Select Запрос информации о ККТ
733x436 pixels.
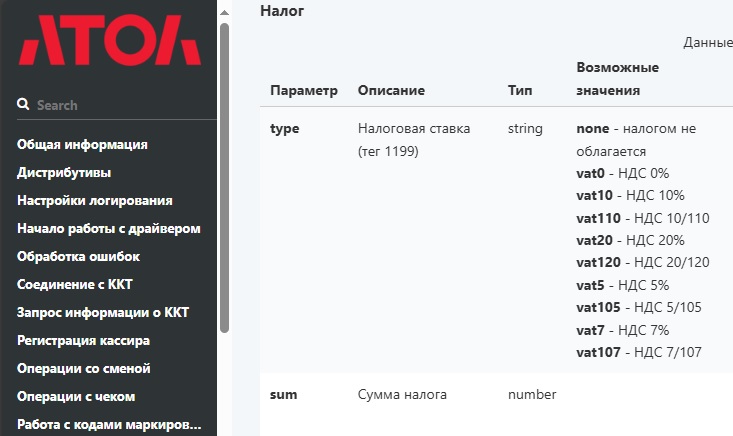pos(102,313)
